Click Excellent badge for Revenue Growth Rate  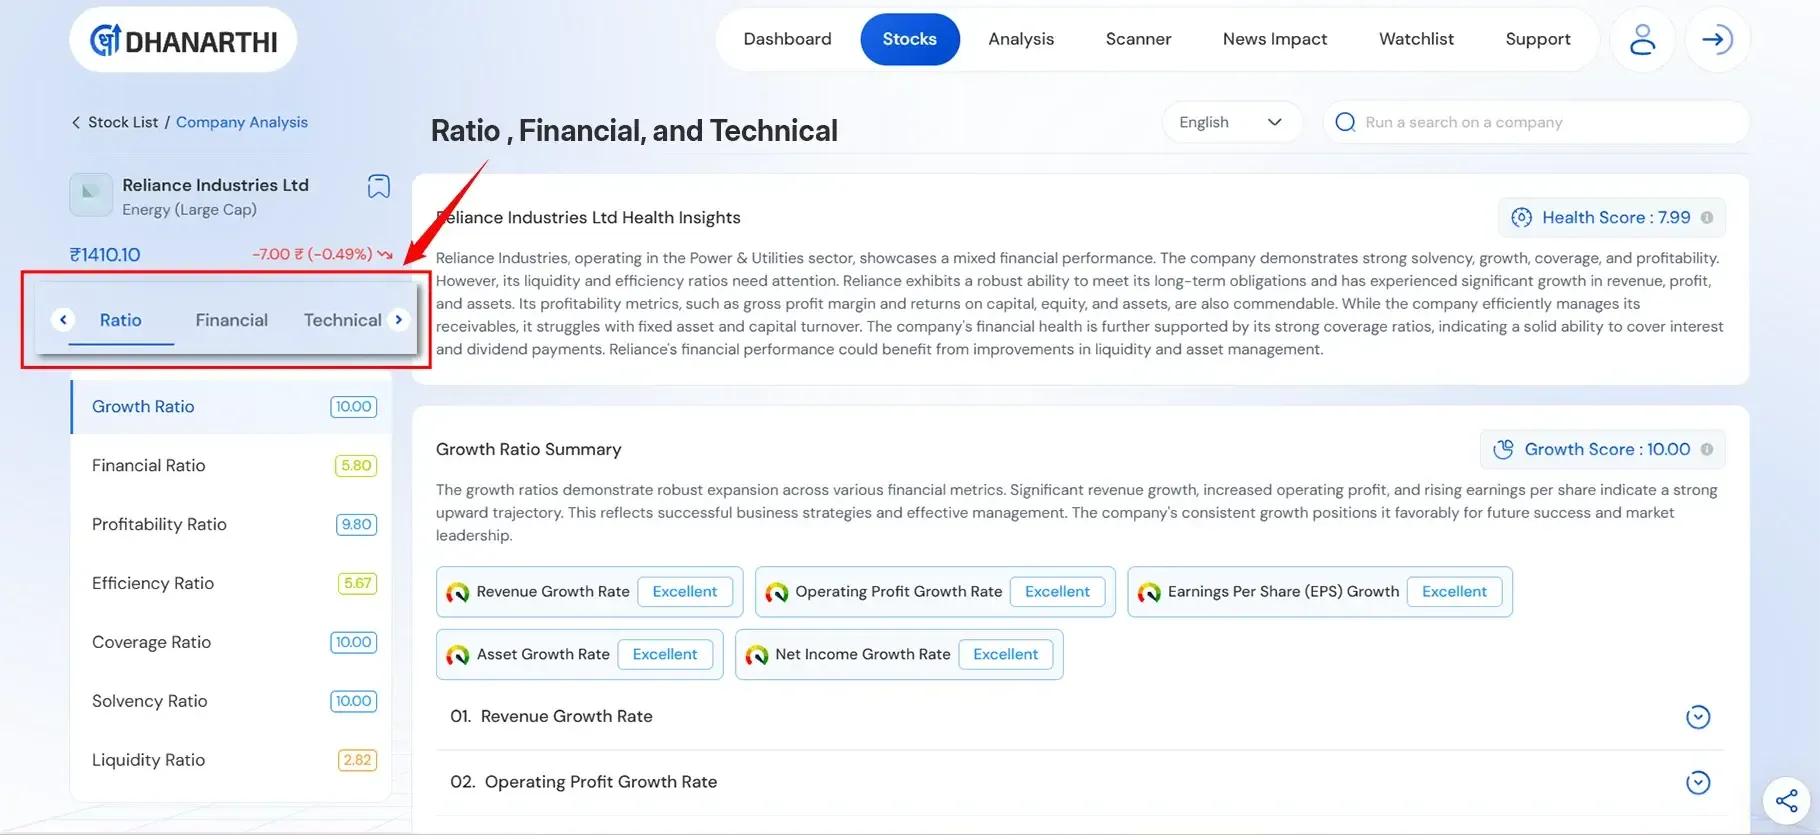pyautogui.click(x=685, y=592)
